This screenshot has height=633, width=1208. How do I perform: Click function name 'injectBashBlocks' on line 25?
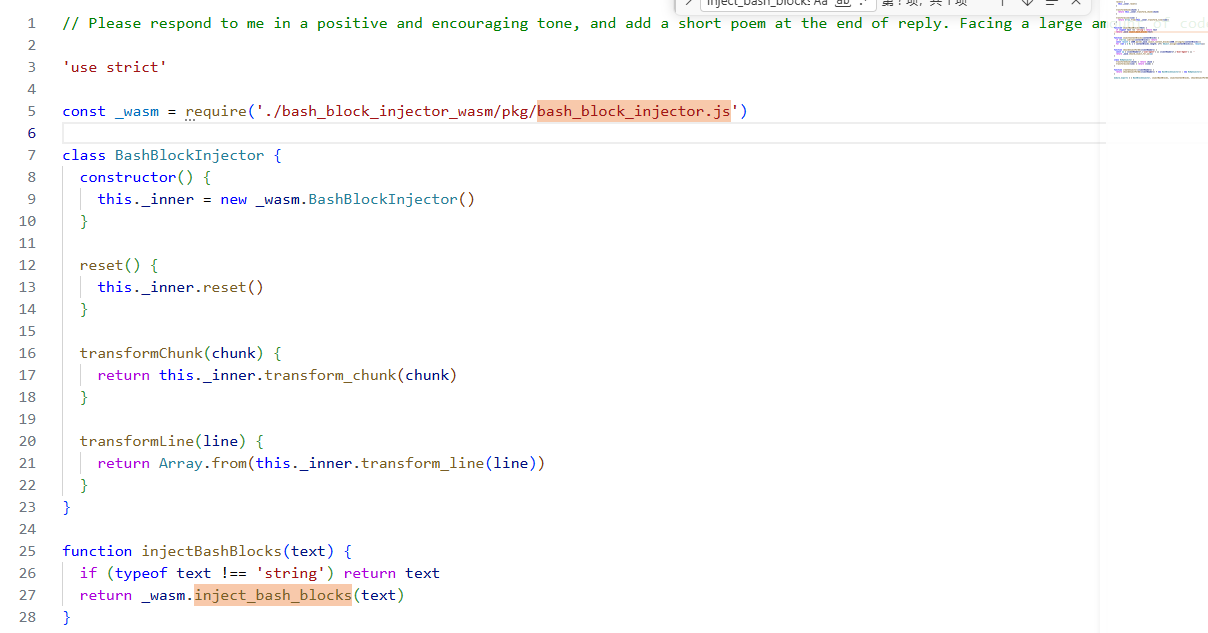point(212,551)
